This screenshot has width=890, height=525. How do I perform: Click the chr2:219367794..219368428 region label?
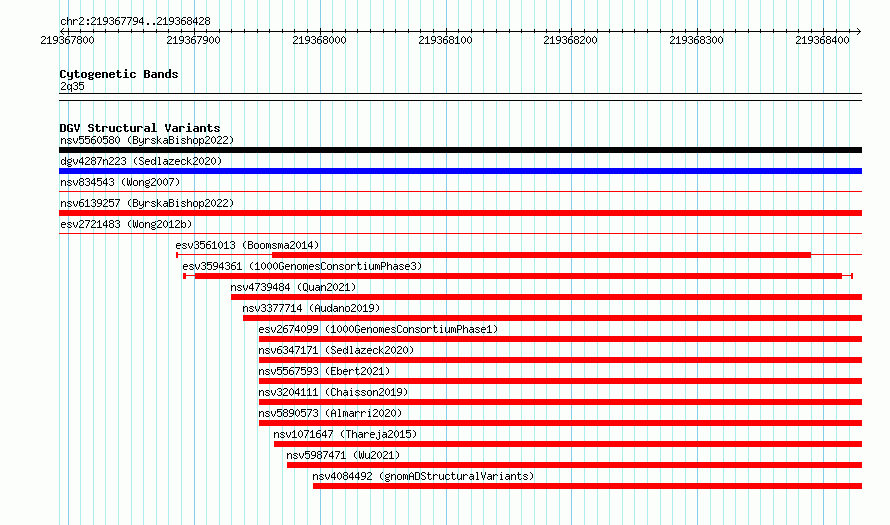(135, 22)
